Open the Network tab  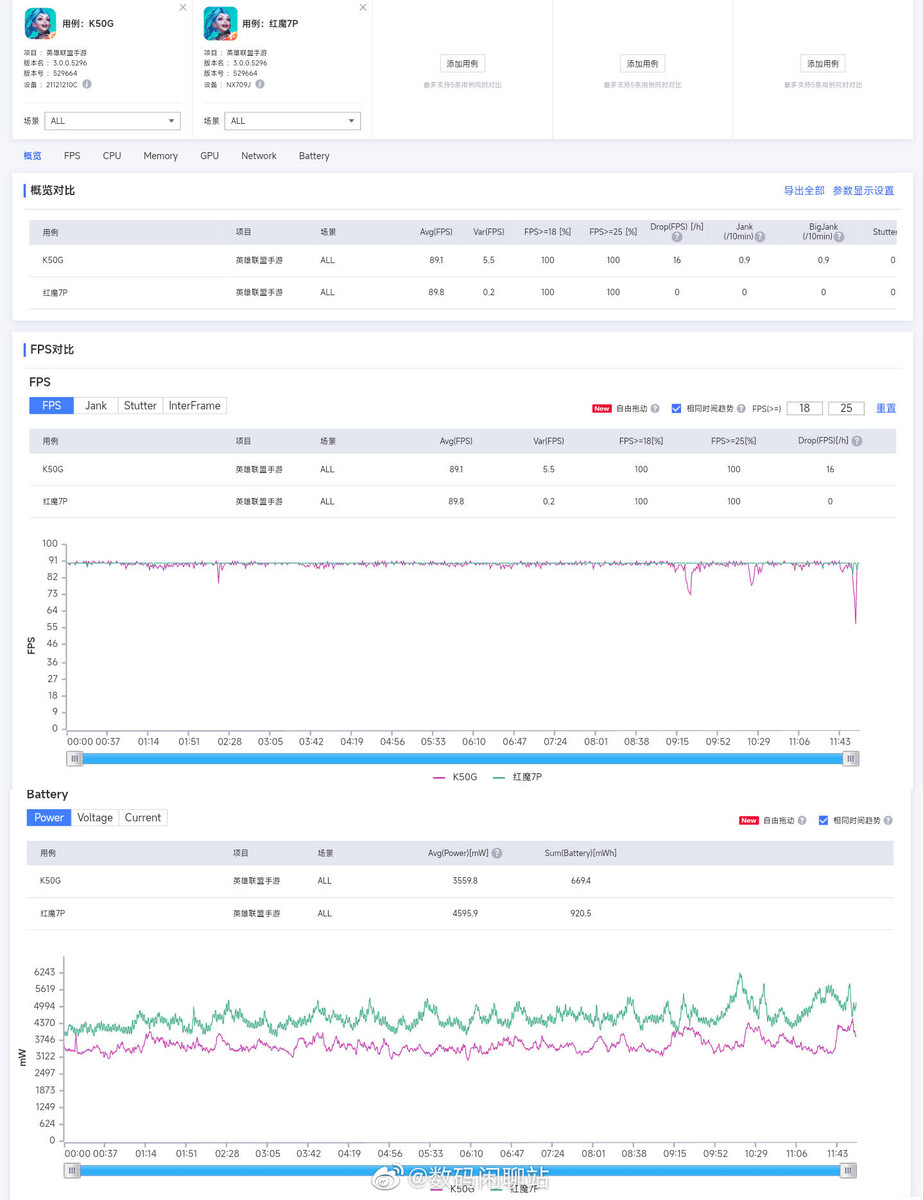(x=259, y=156)
